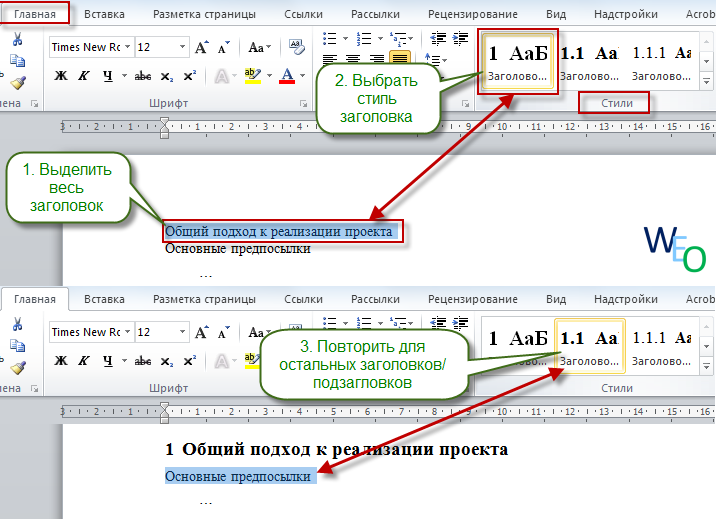Click Shrink Font icon in the top ribbon

(x=223, y=47)
